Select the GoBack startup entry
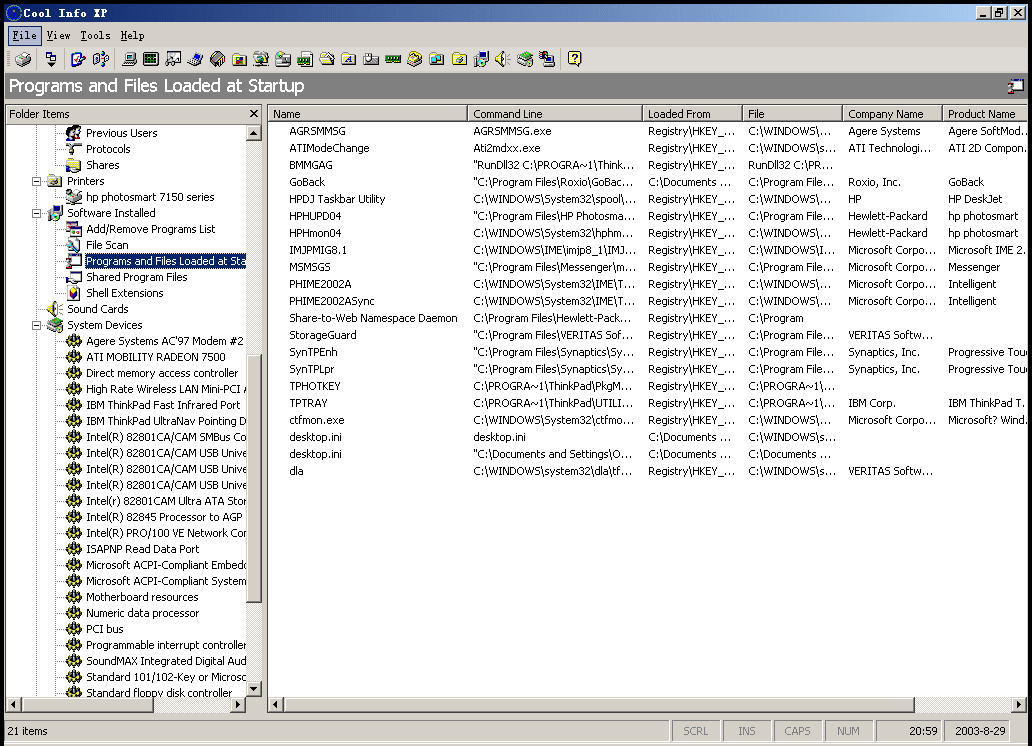This screenshot has height=746, width=1032. 307,182
